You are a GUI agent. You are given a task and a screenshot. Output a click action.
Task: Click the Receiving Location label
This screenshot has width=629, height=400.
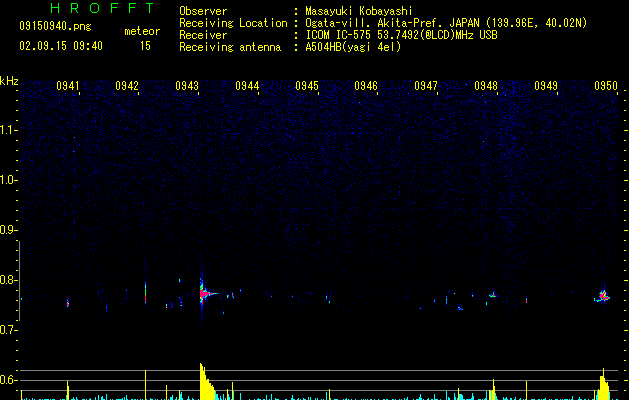(233, 23)
